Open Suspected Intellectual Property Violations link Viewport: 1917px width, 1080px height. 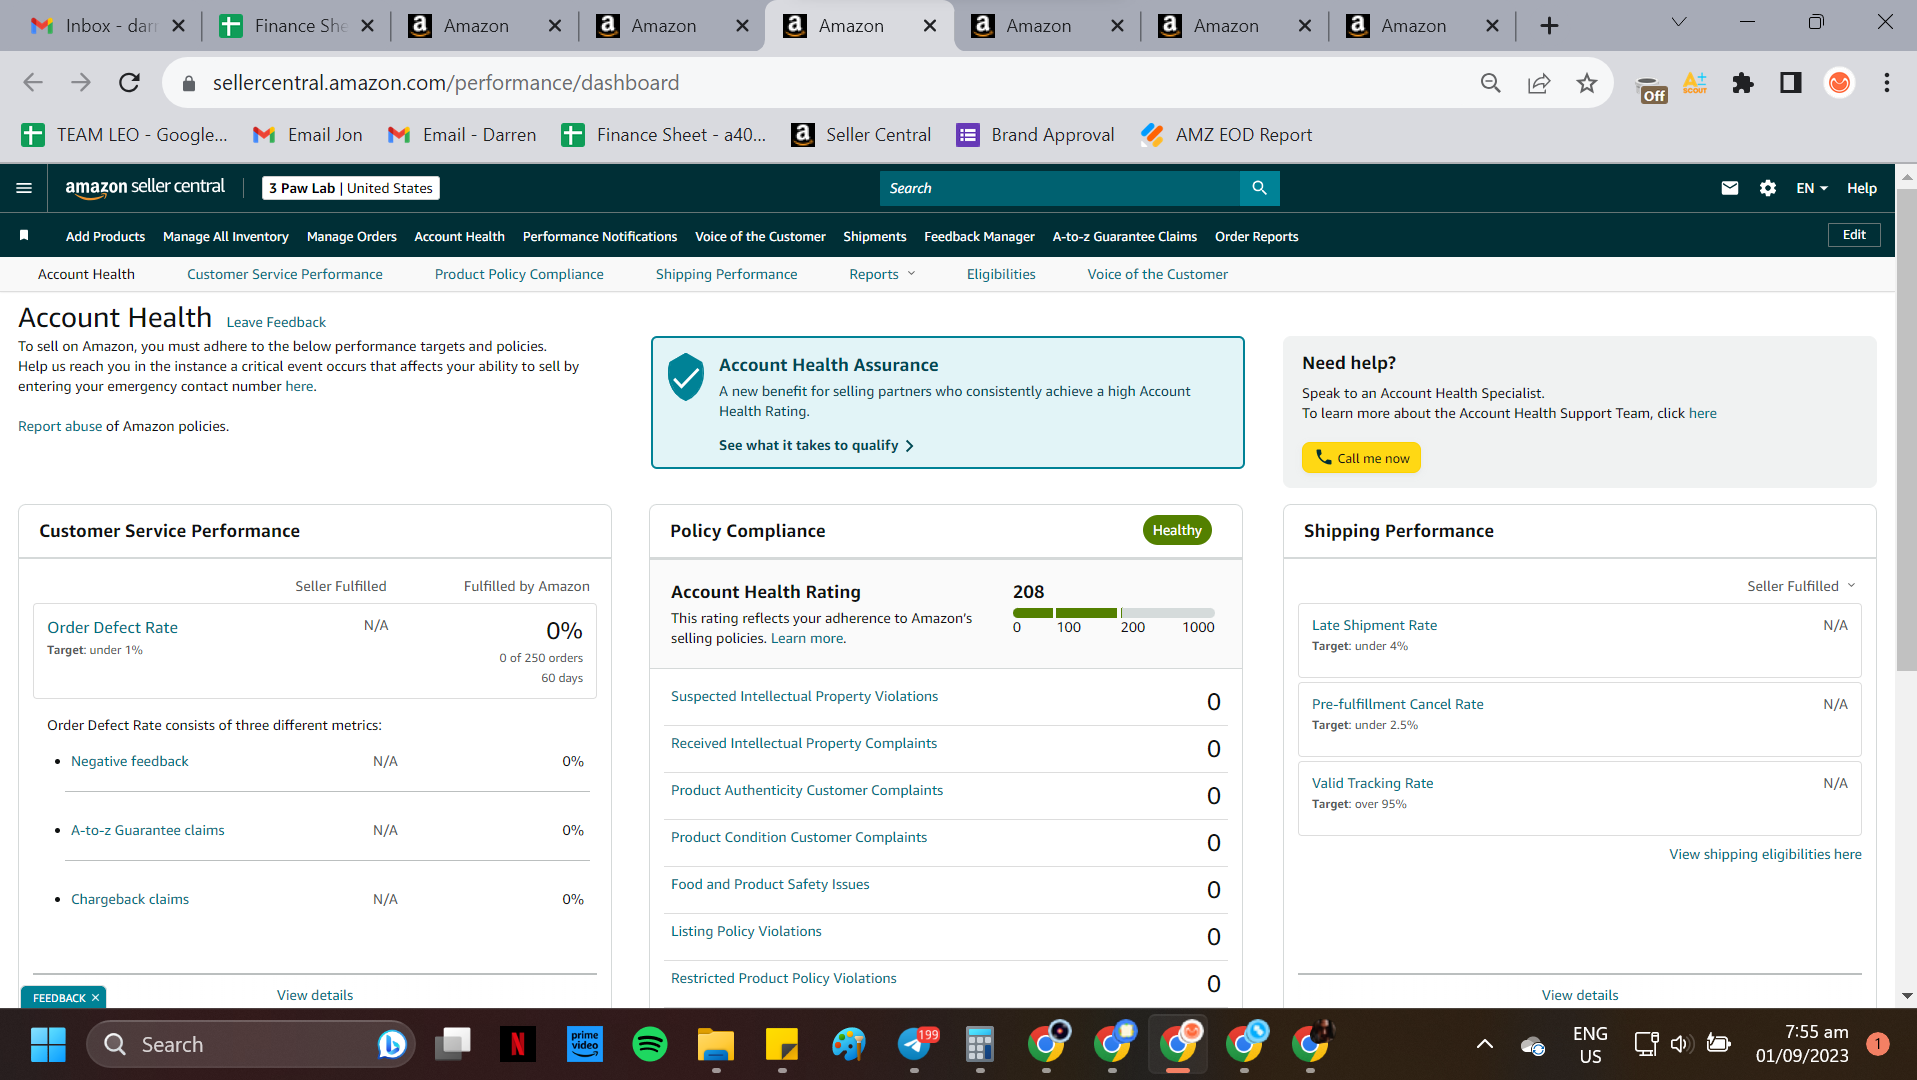point(805,696)
